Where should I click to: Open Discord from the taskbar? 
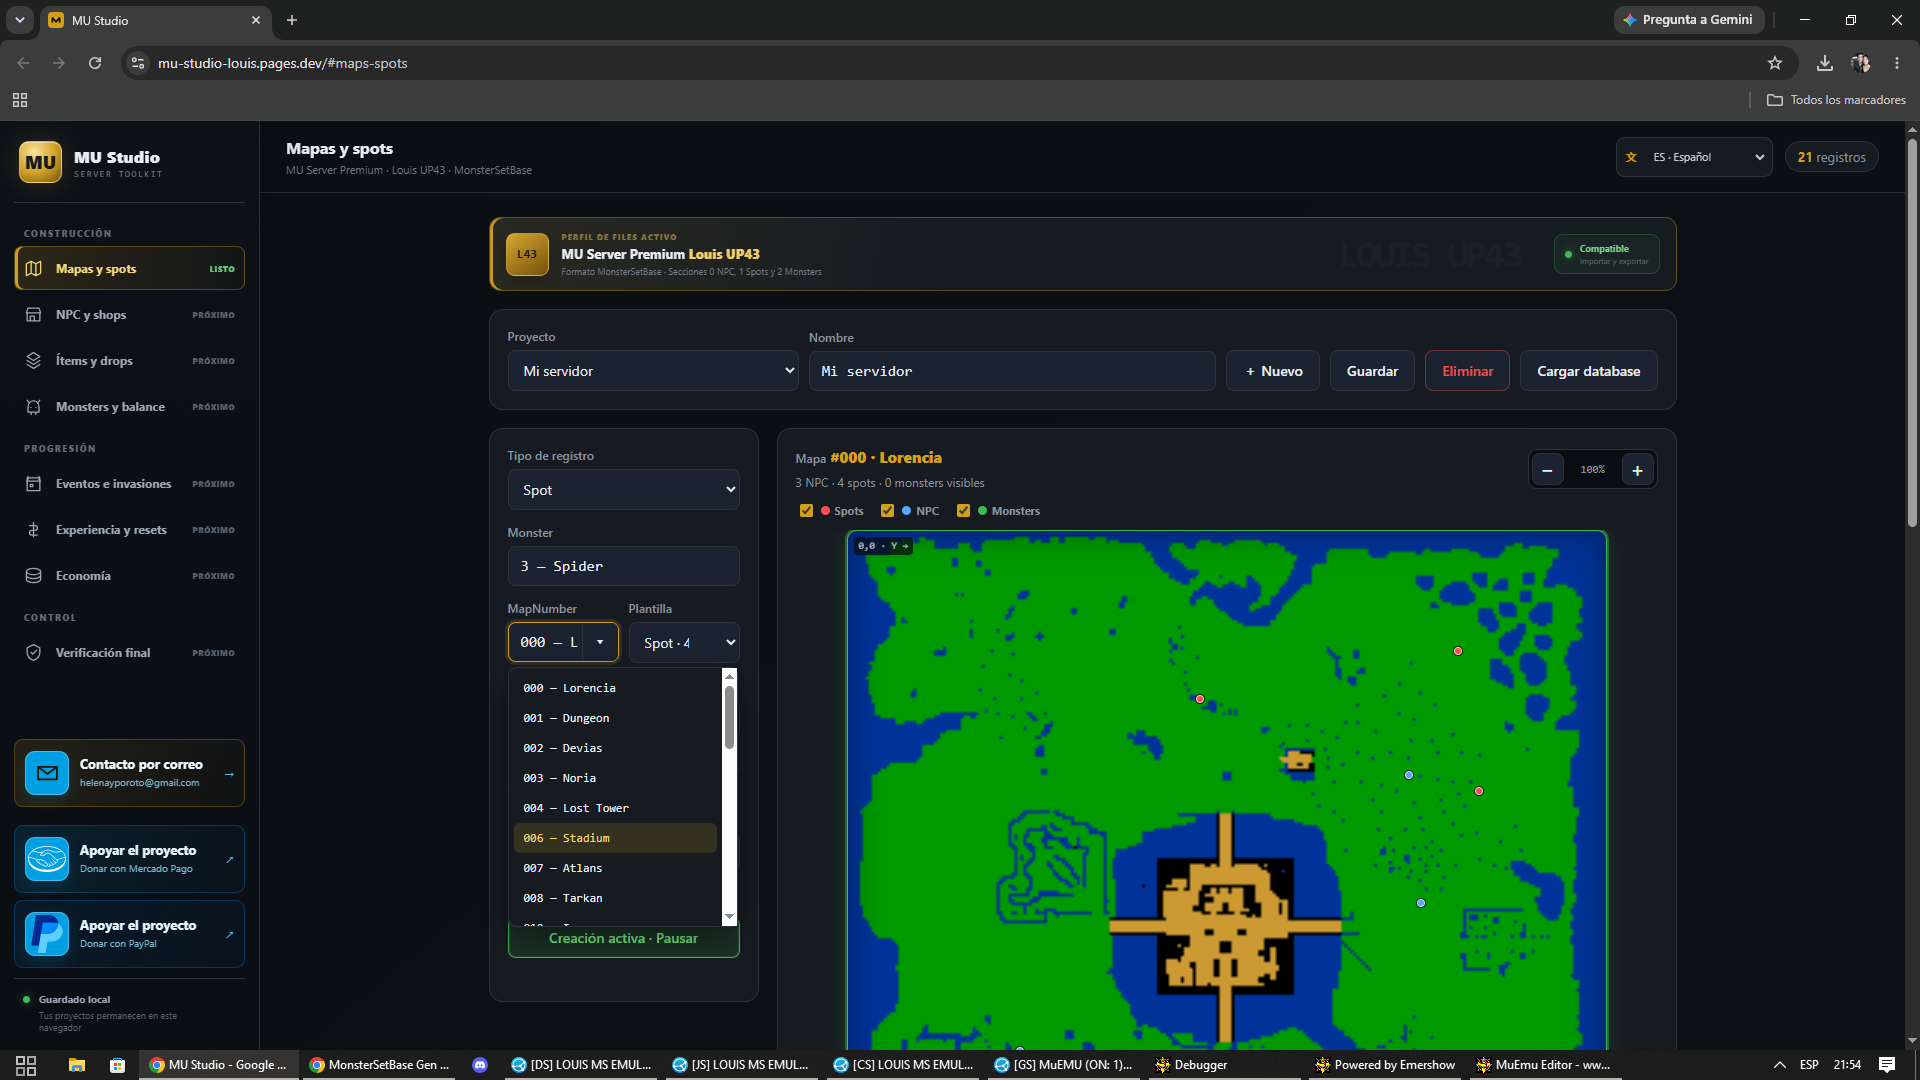coord(480,1065)
